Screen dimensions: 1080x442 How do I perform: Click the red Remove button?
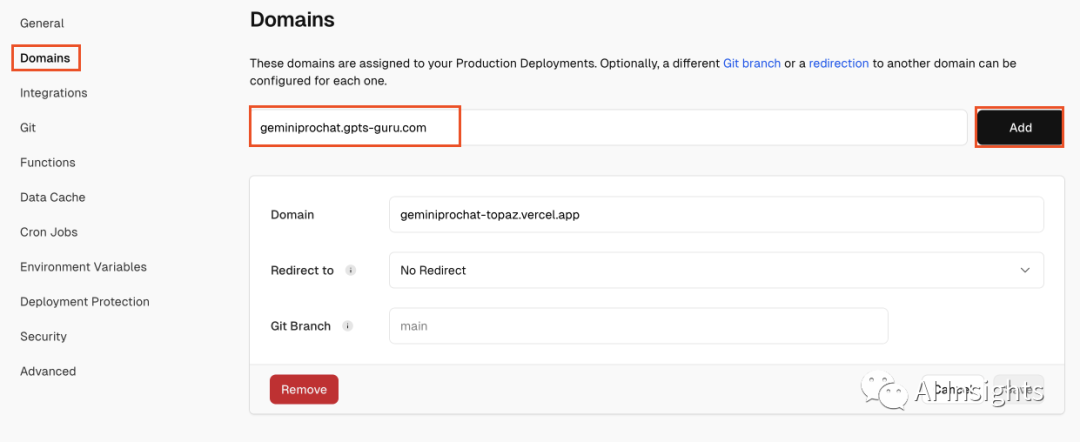click(304, 390)
